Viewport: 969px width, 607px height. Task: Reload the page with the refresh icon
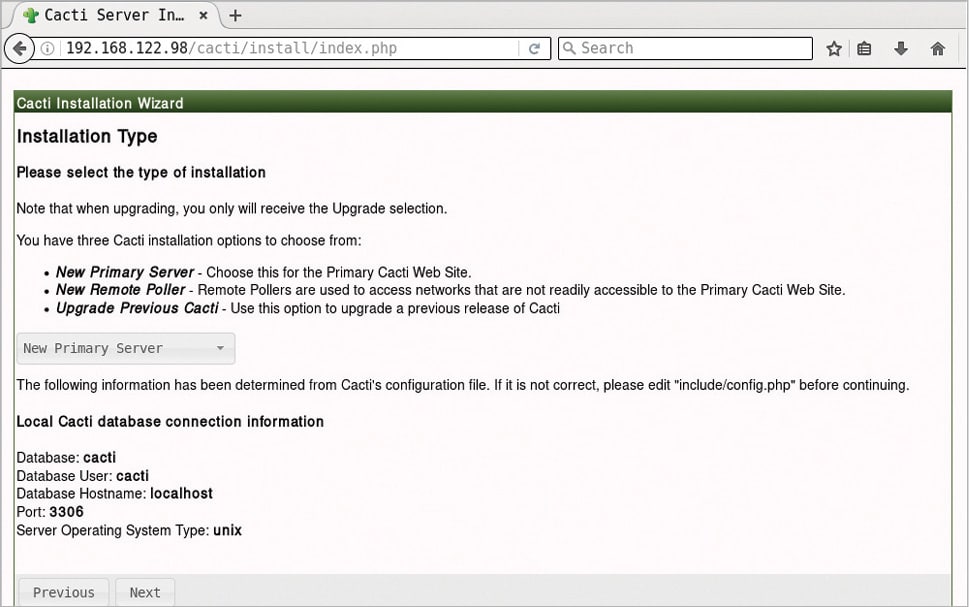tap(535, 48)
